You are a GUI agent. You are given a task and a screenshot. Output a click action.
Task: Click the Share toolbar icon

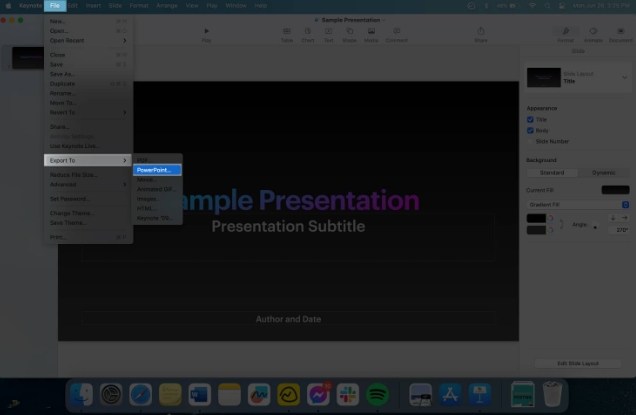tap(481, 31)
